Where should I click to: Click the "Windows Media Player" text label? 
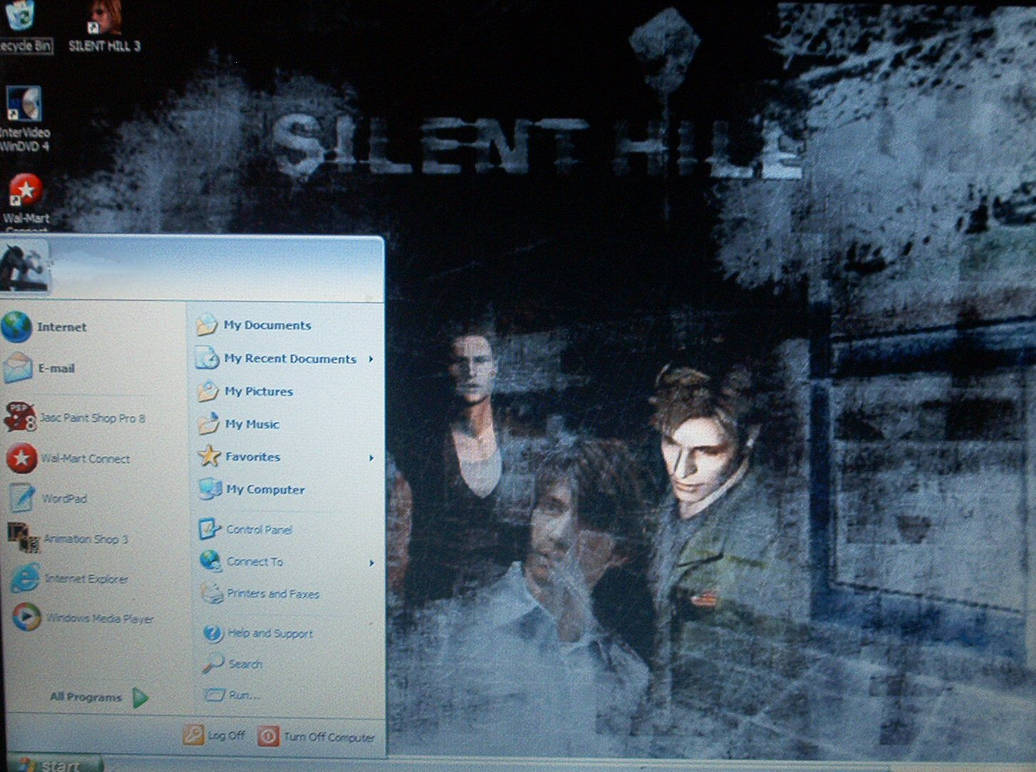pyautogui.click(x=100, y=619)
